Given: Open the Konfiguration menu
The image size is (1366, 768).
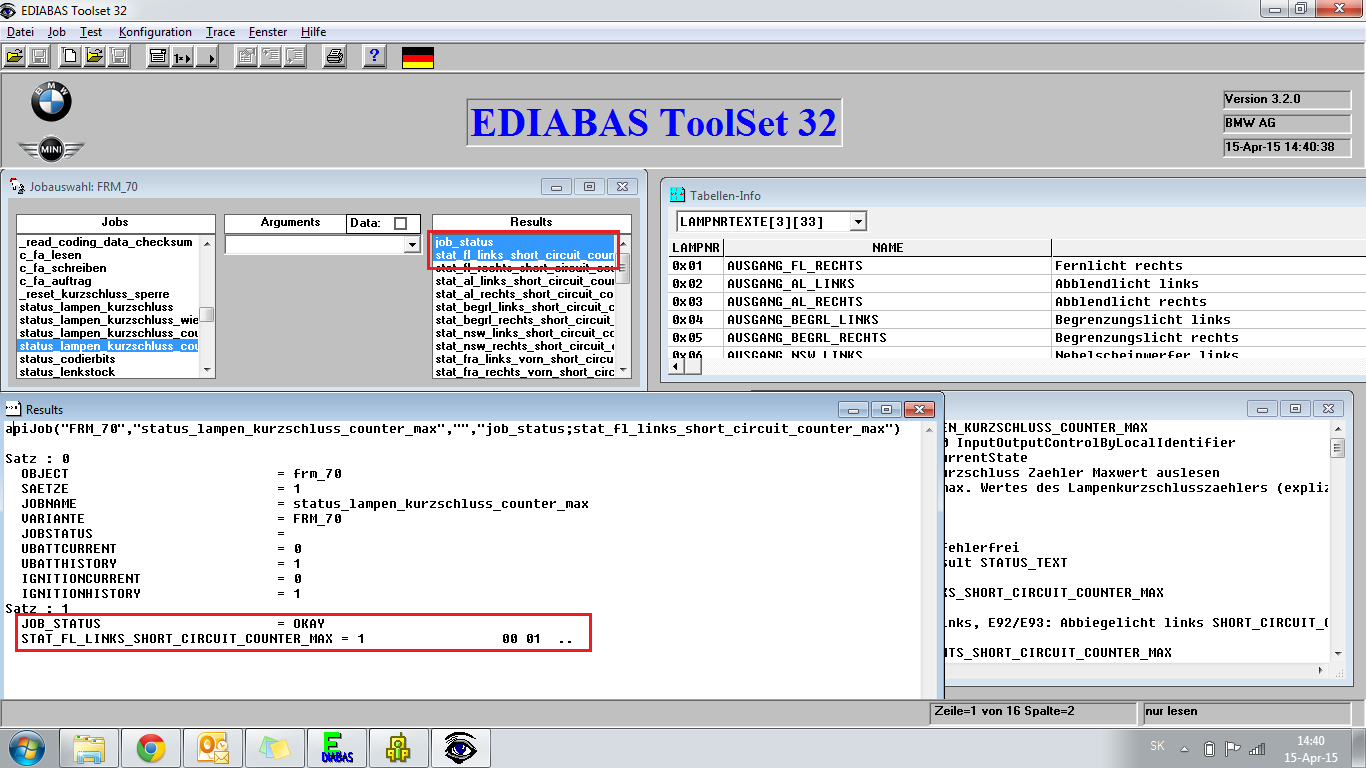Looking at the screenshot, I should [154, 32].
